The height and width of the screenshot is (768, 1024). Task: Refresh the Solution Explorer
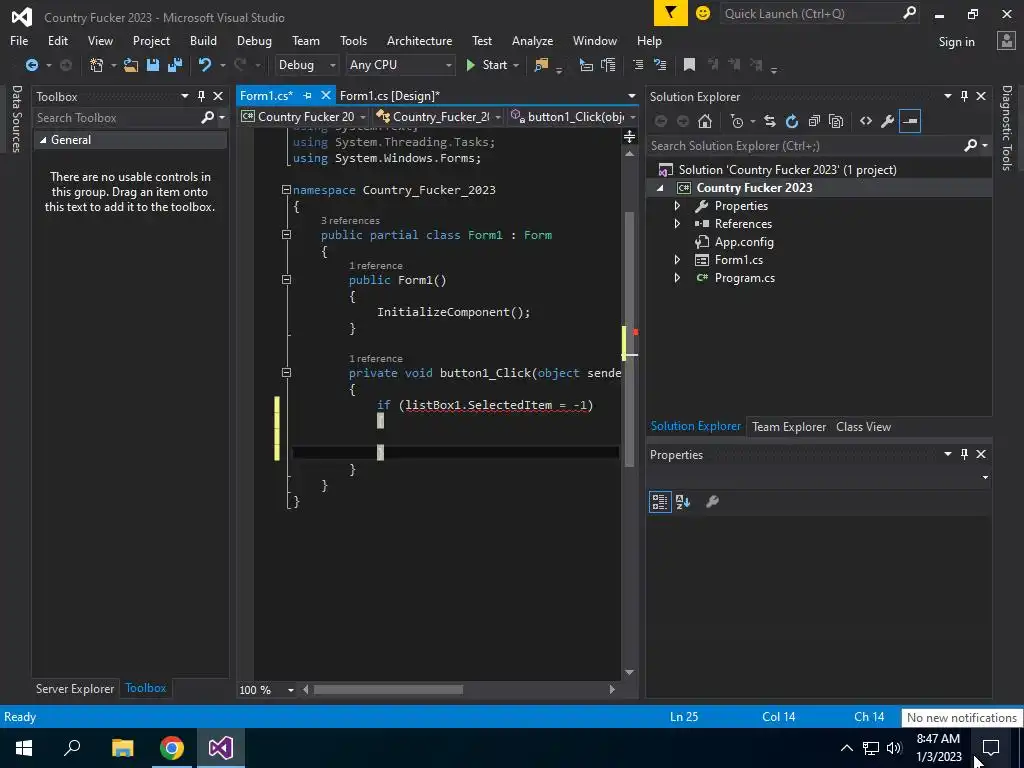pyautogui.click(x=792, y=121)
